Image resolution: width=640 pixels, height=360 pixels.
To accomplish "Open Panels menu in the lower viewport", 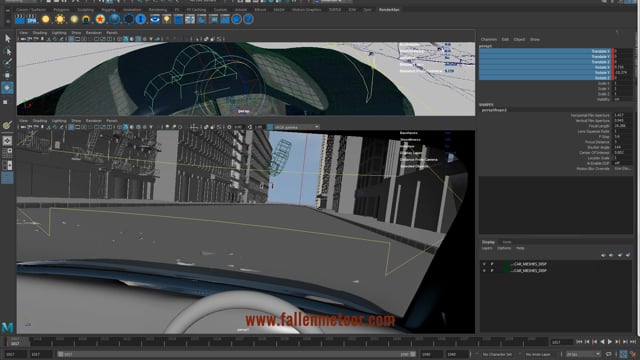I will pyautogui.click(x=112, y=121).
